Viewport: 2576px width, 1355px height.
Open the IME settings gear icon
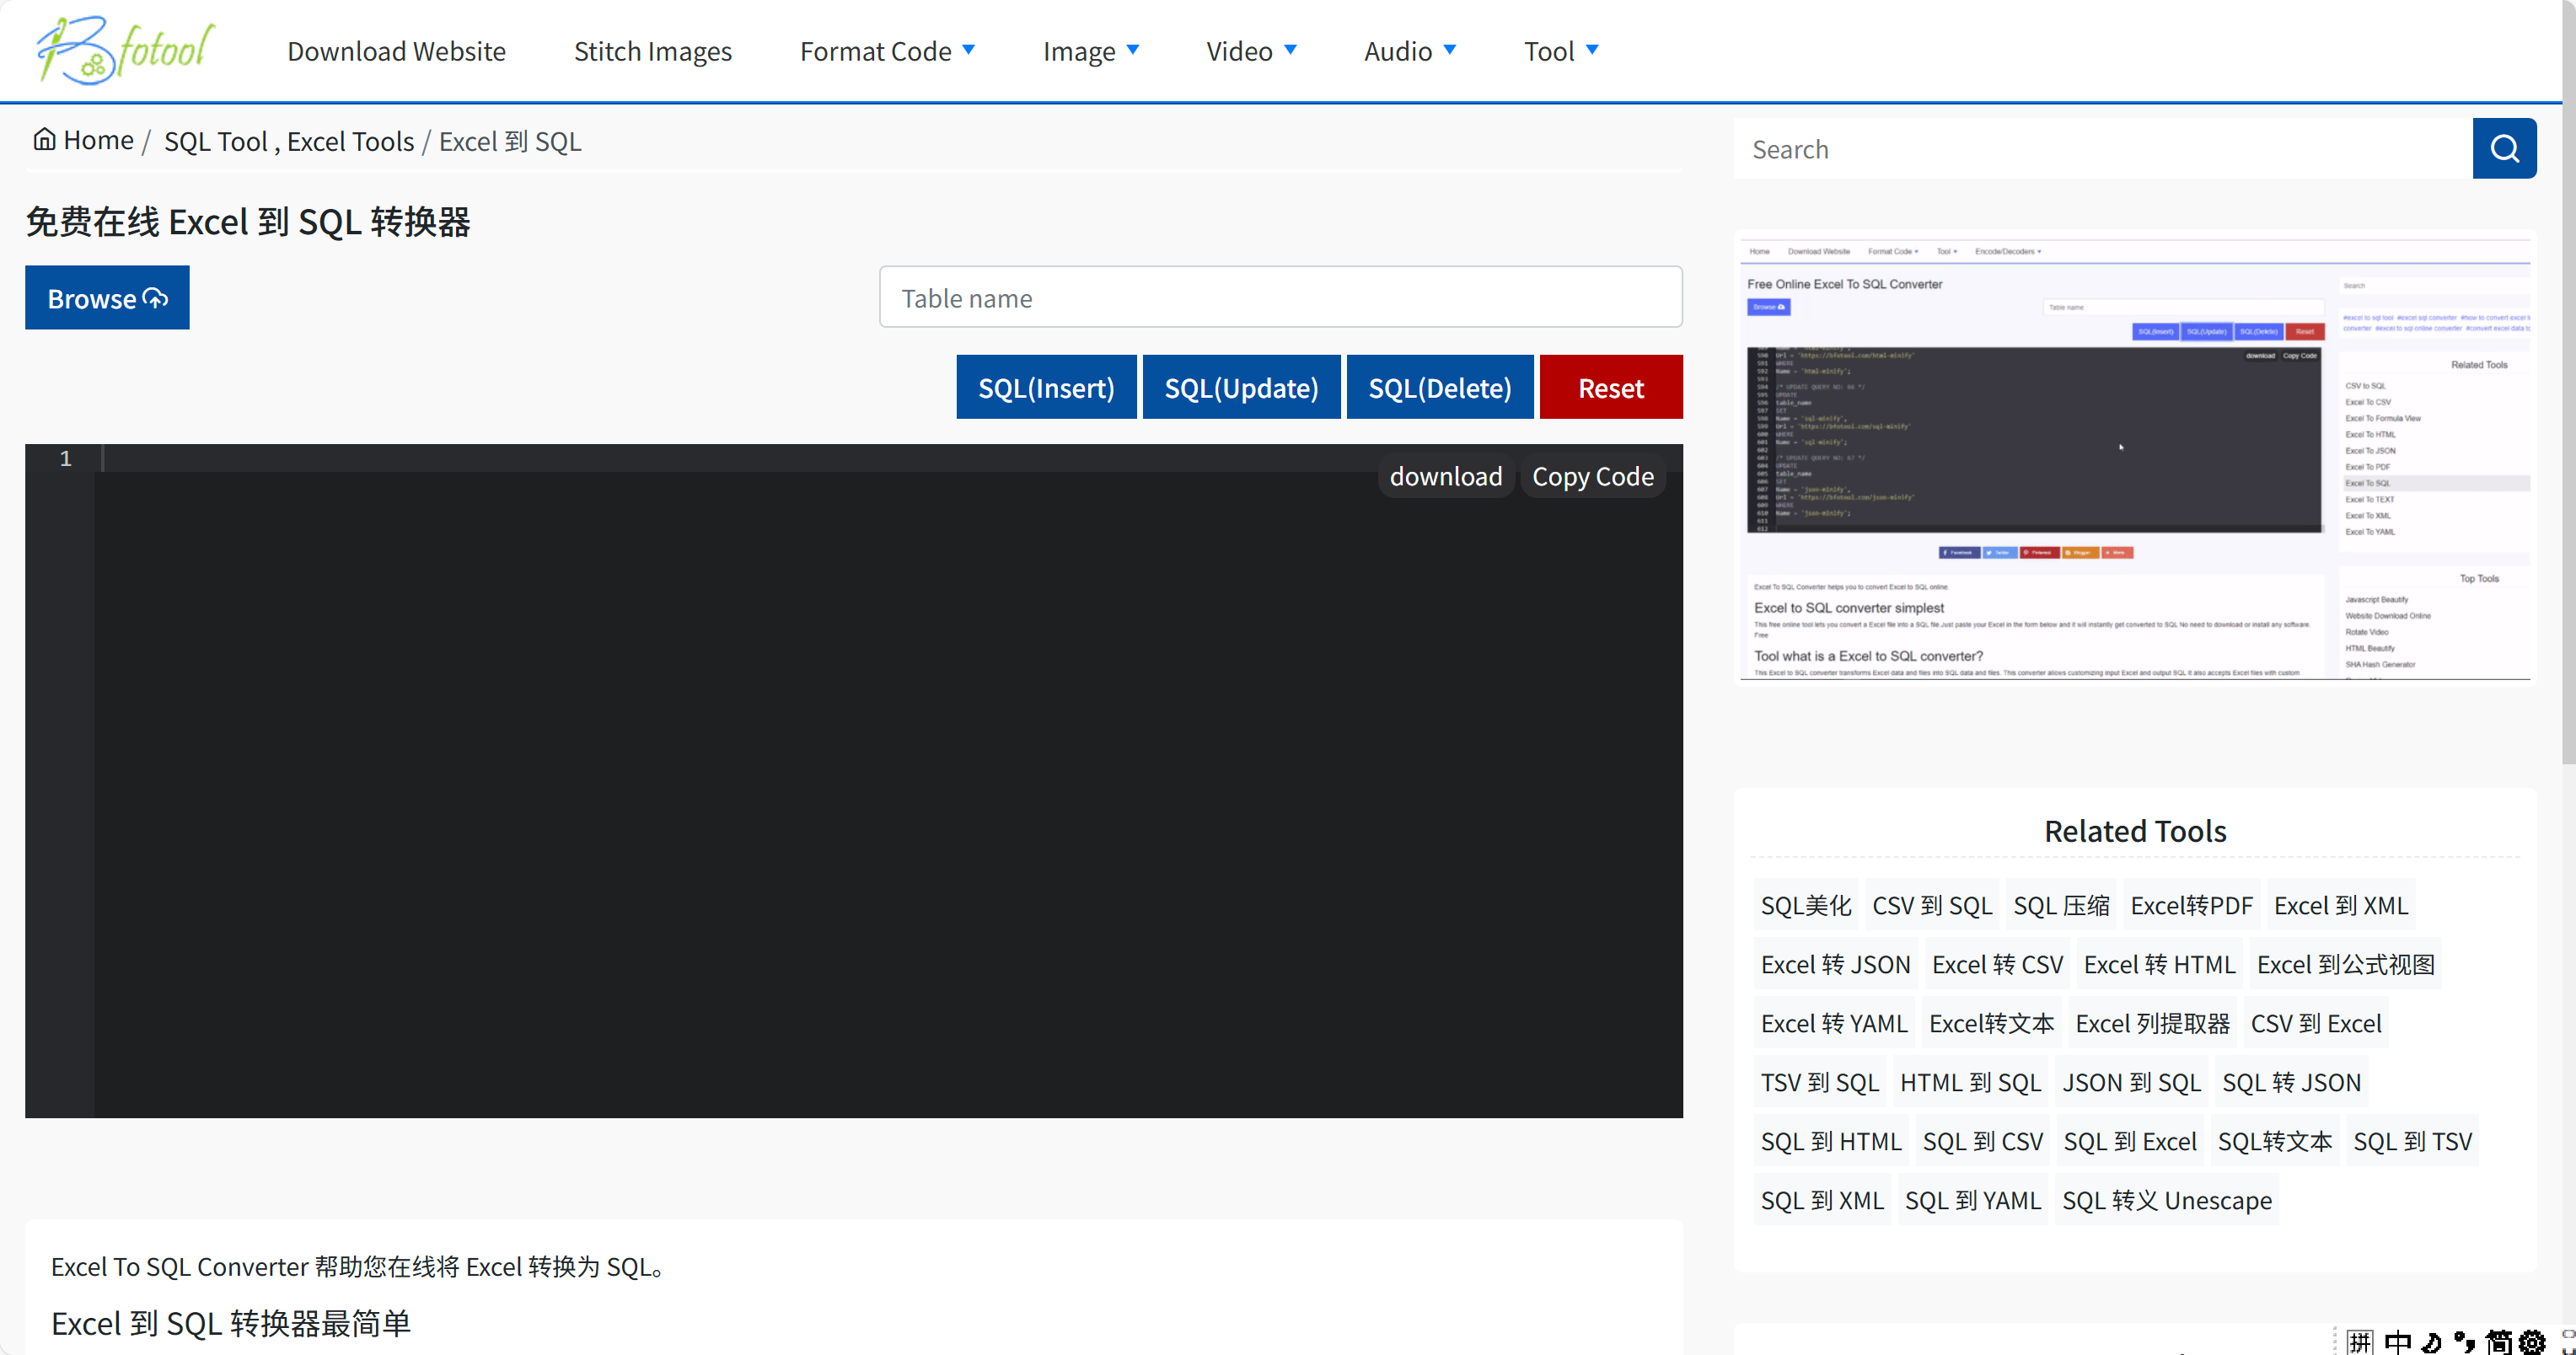pos(2531,1342)
